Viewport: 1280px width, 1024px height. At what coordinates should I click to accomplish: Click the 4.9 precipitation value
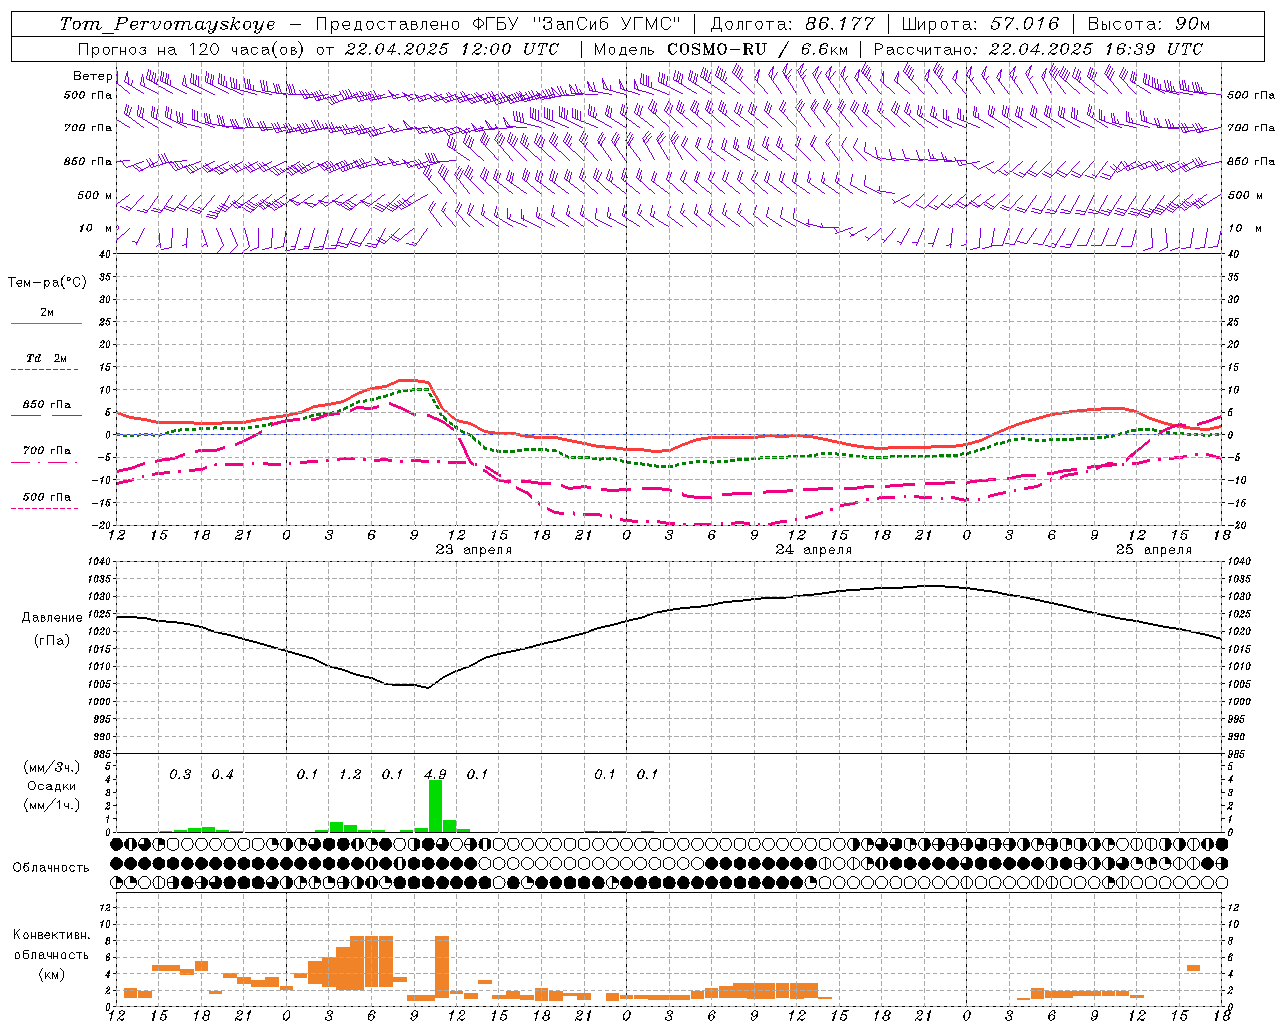click(435, 774)
